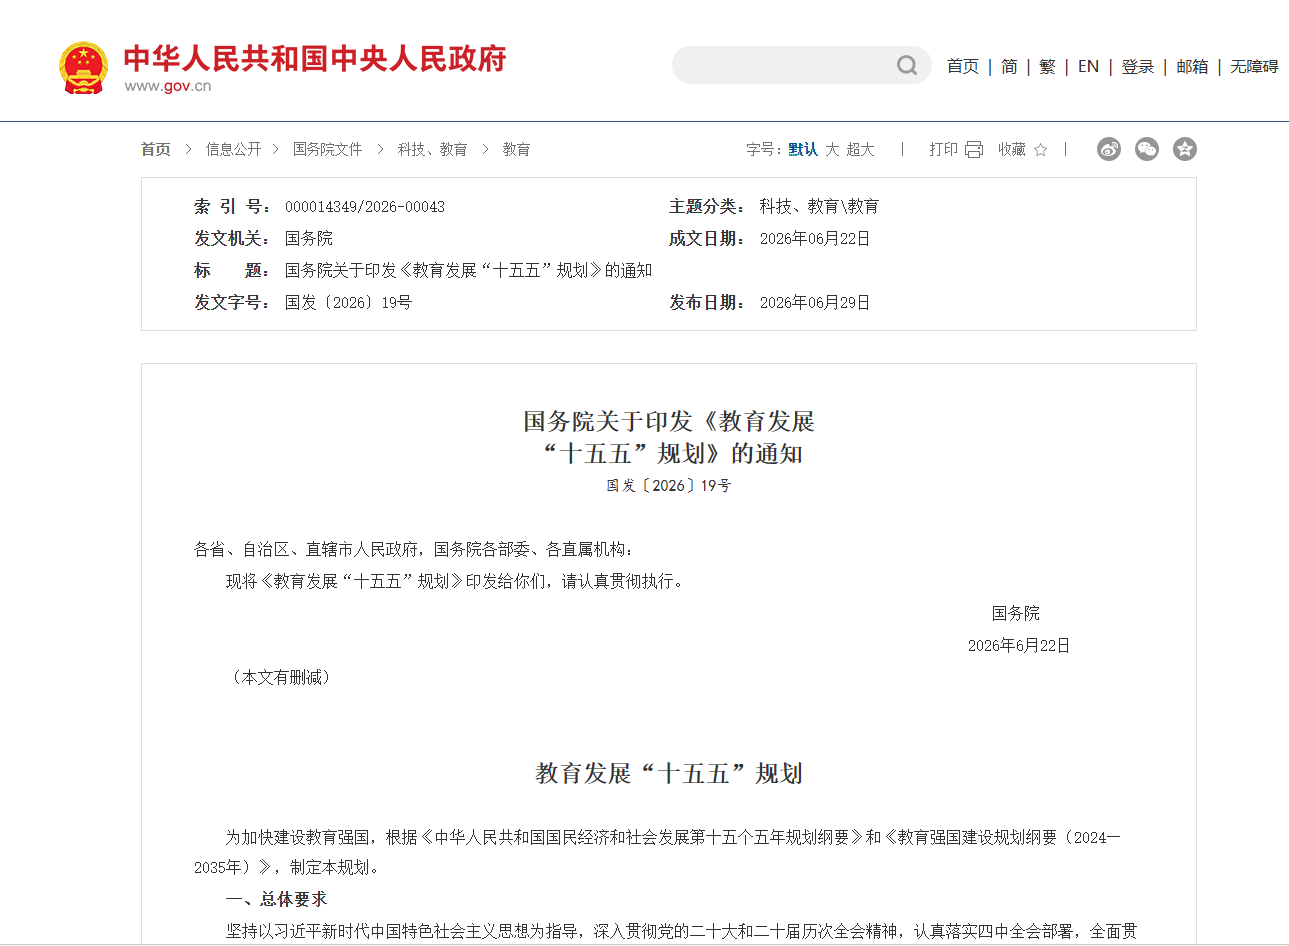The image size is (1289, 946).
Task: Click the 成文日期 value 2026年06月22日
Action: click(815, 239)
